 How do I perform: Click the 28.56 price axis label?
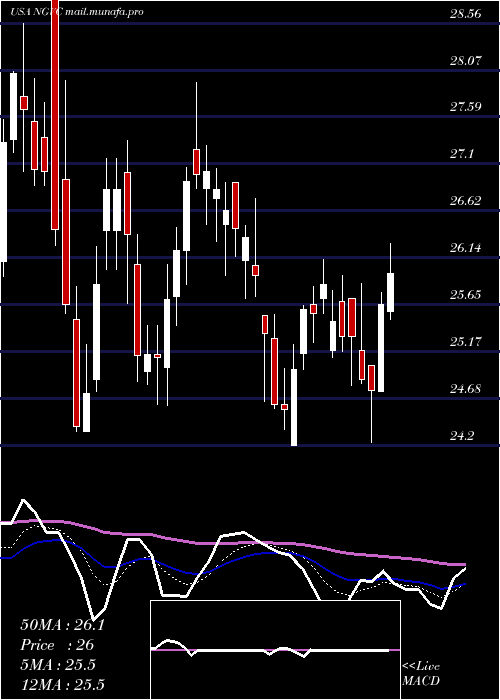pyautogui.click(x=466, y=14)
